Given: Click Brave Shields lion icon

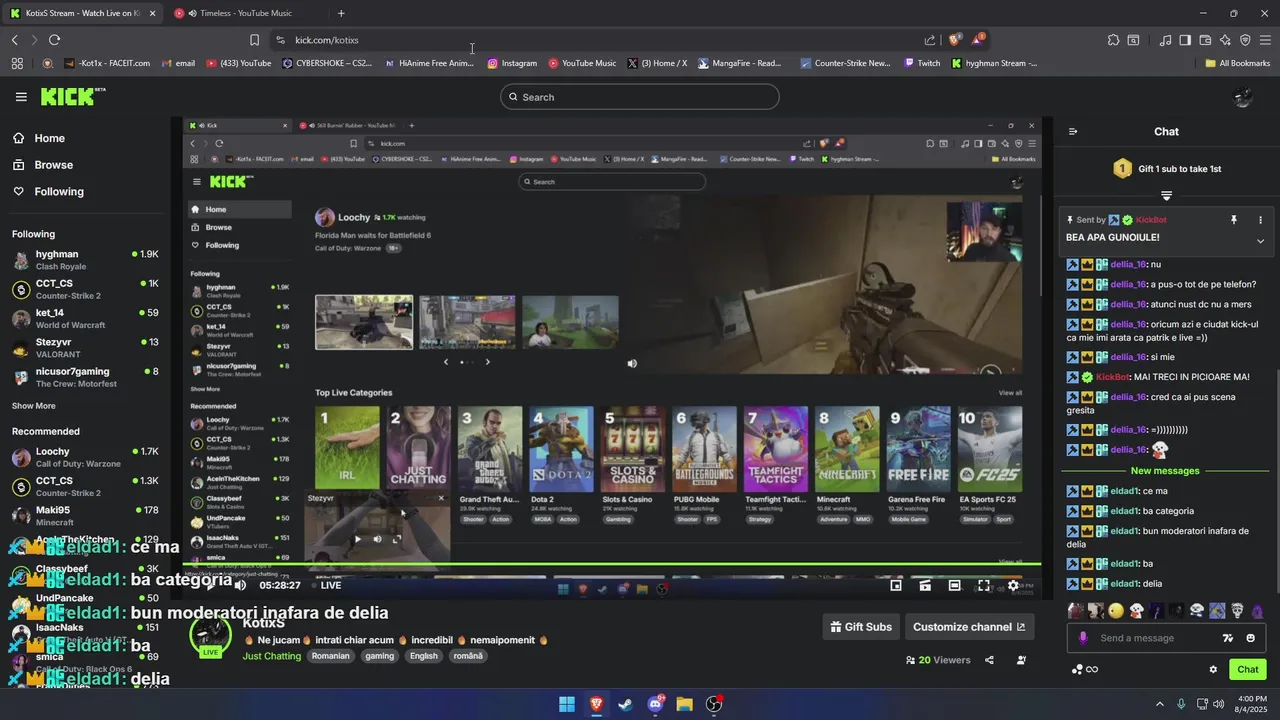Looking at the screenshot, I should 955,39.
